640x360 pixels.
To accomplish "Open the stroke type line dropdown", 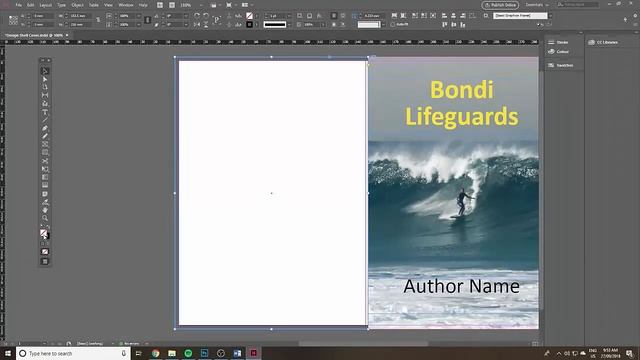I will [x=289, y=24].
